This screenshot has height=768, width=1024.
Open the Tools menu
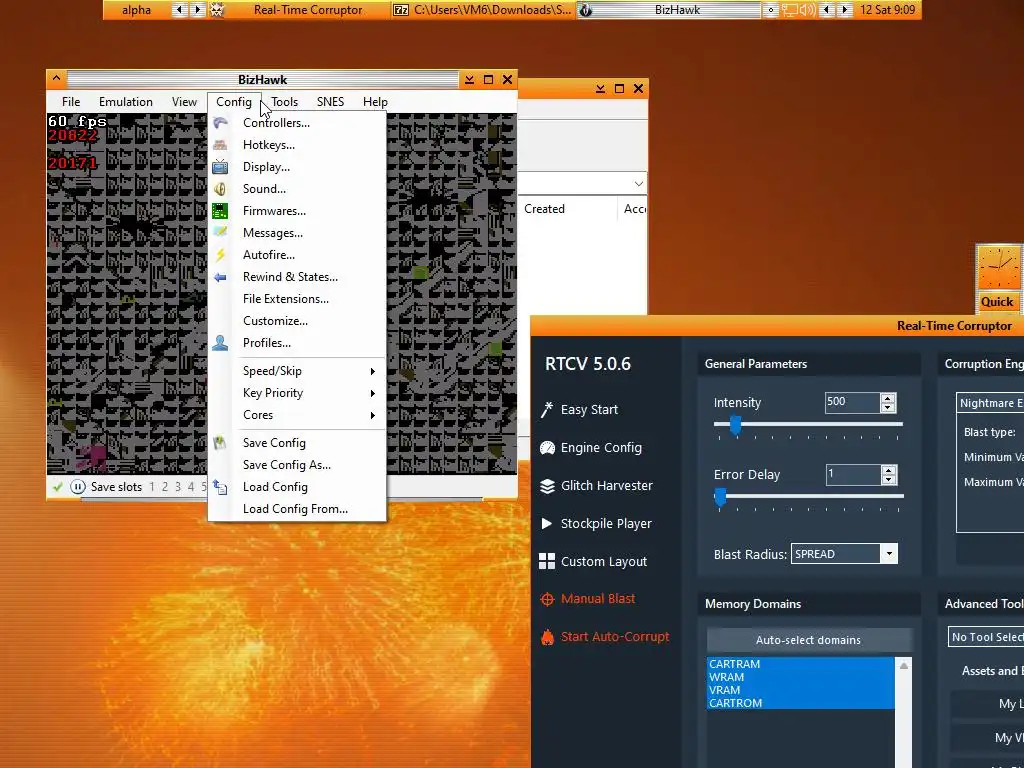point(285,102)
